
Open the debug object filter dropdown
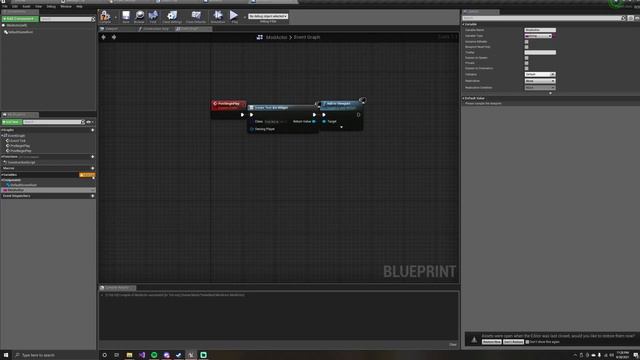pyautogui.click(x=268, y=16)
